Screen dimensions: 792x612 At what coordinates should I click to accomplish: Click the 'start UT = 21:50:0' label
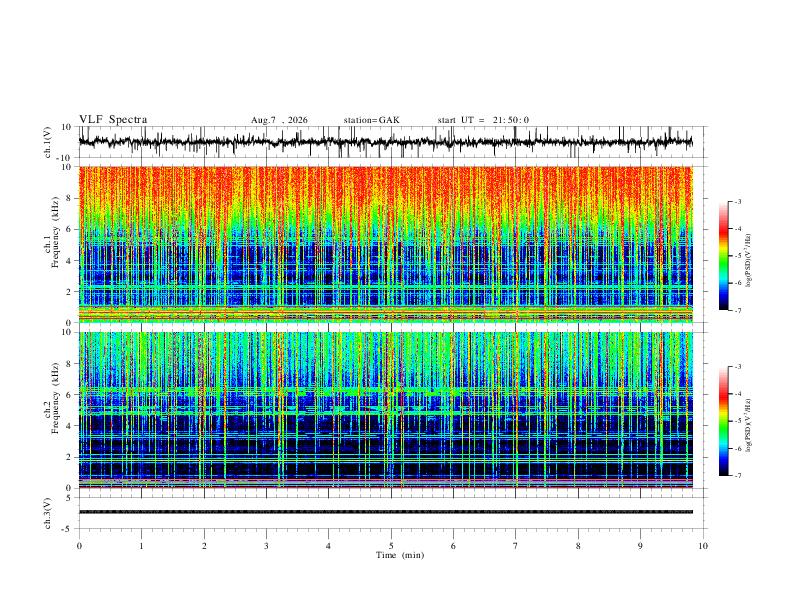(x=483, y=120)
